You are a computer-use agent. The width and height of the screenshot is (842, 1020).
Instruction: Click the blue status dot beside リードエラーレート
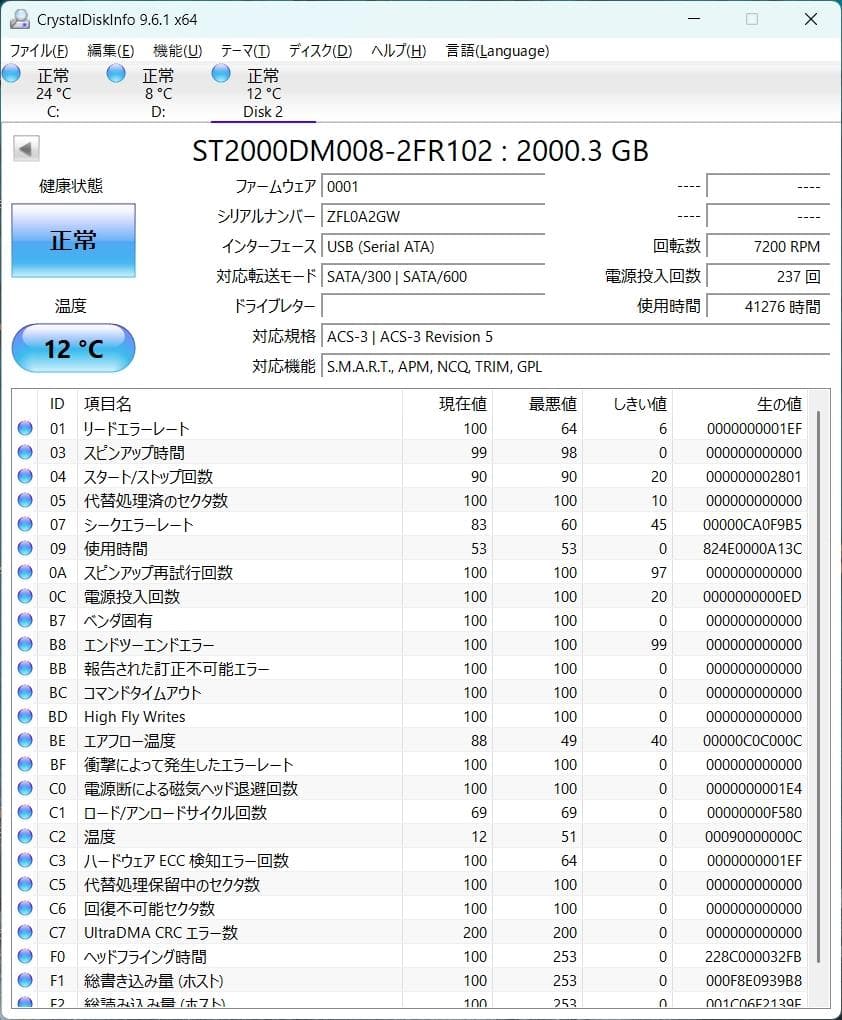[x=27, y=429]
